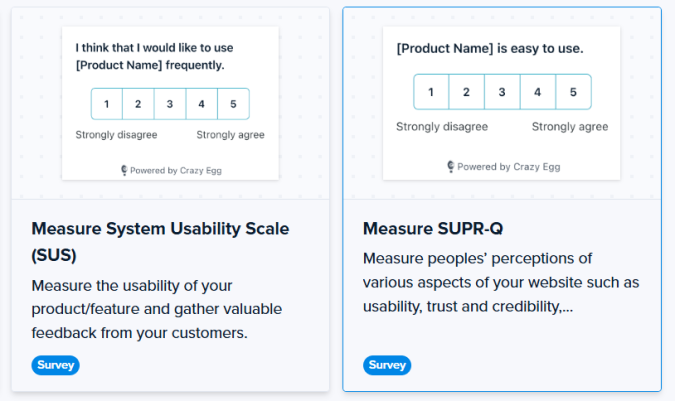Viewport: 675px width, 401px height.
Task: Open the Measure SUPR-Q template title
Action: (x=432, y=229)
